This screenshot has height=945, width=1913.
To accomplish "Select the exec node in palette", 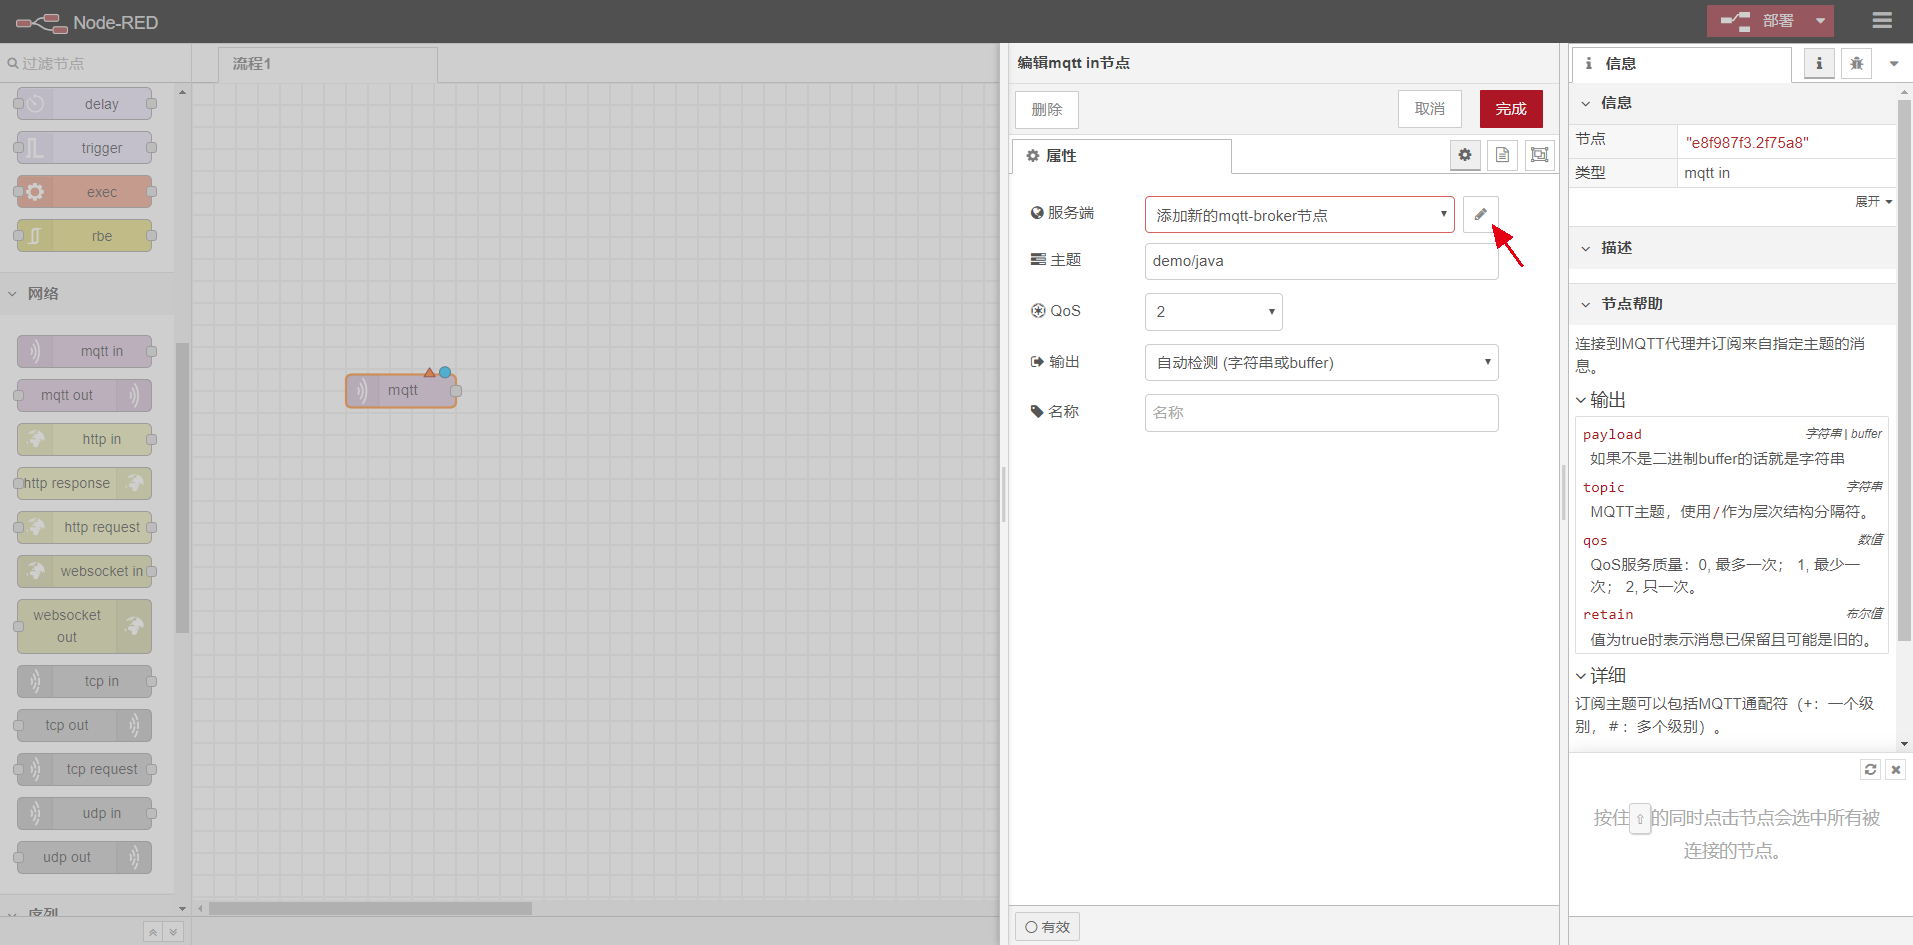I will pos(84,192).
